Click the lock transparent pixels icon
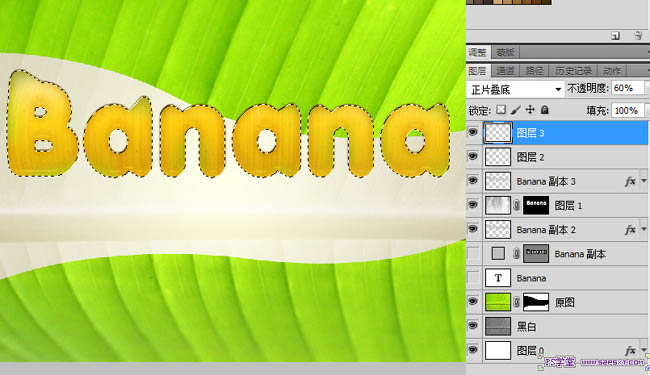Image resolution: width=650 pixels, height=375 pixels. 501,110
